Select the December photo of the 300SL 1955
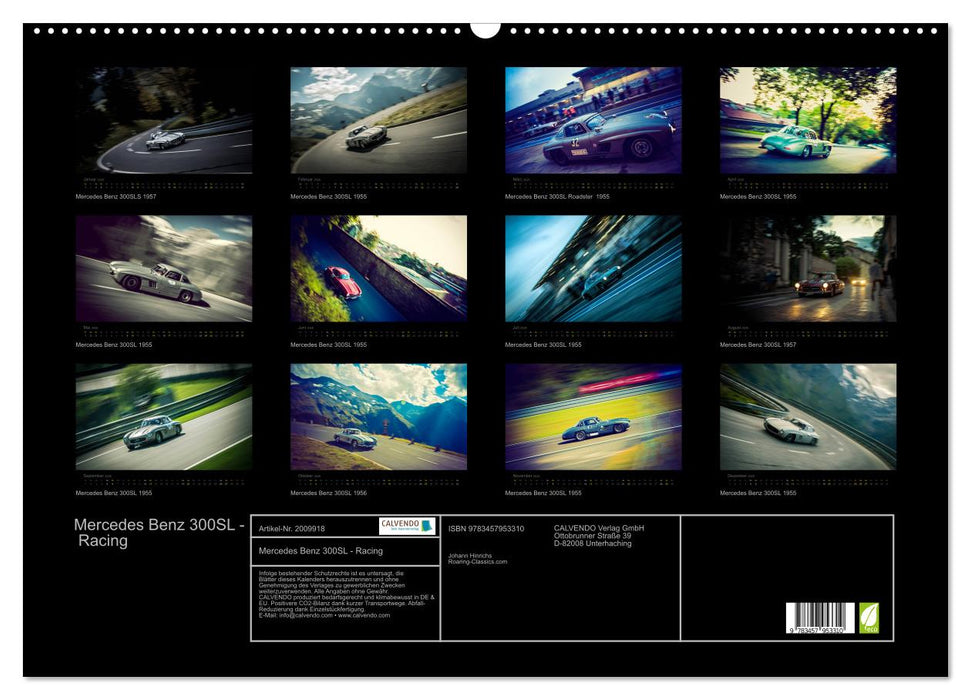971x700 pixels. 805,420
